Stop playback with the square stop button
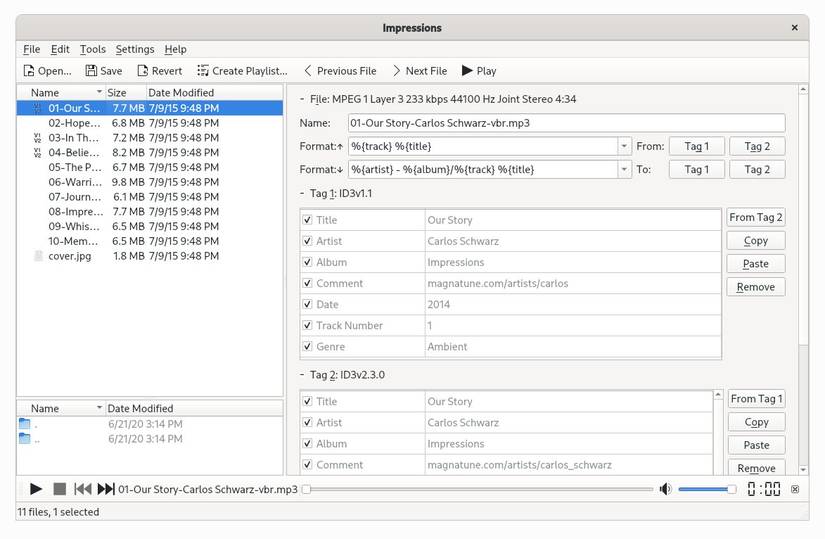 (x=59, y=489)
